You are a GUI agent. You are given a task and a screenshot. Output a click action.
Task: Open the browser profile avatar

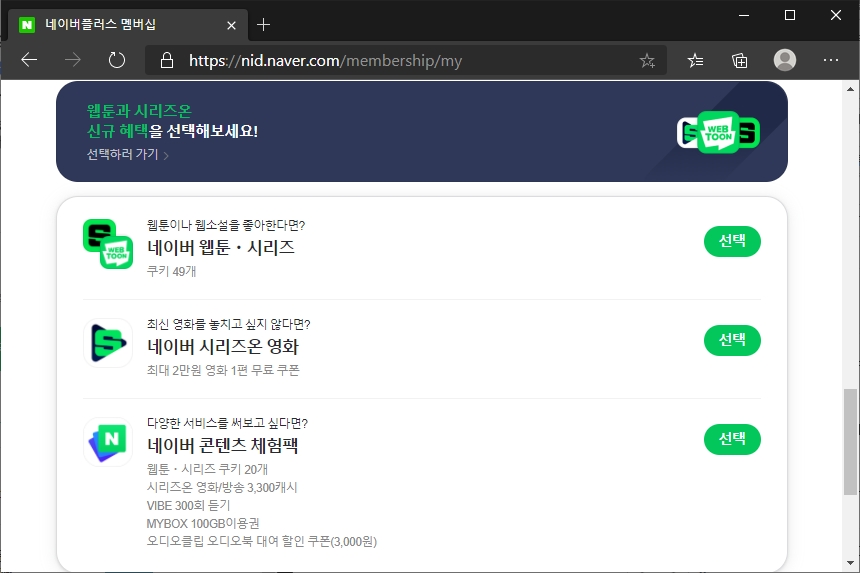pyautogui.click(x=785, y=60)
